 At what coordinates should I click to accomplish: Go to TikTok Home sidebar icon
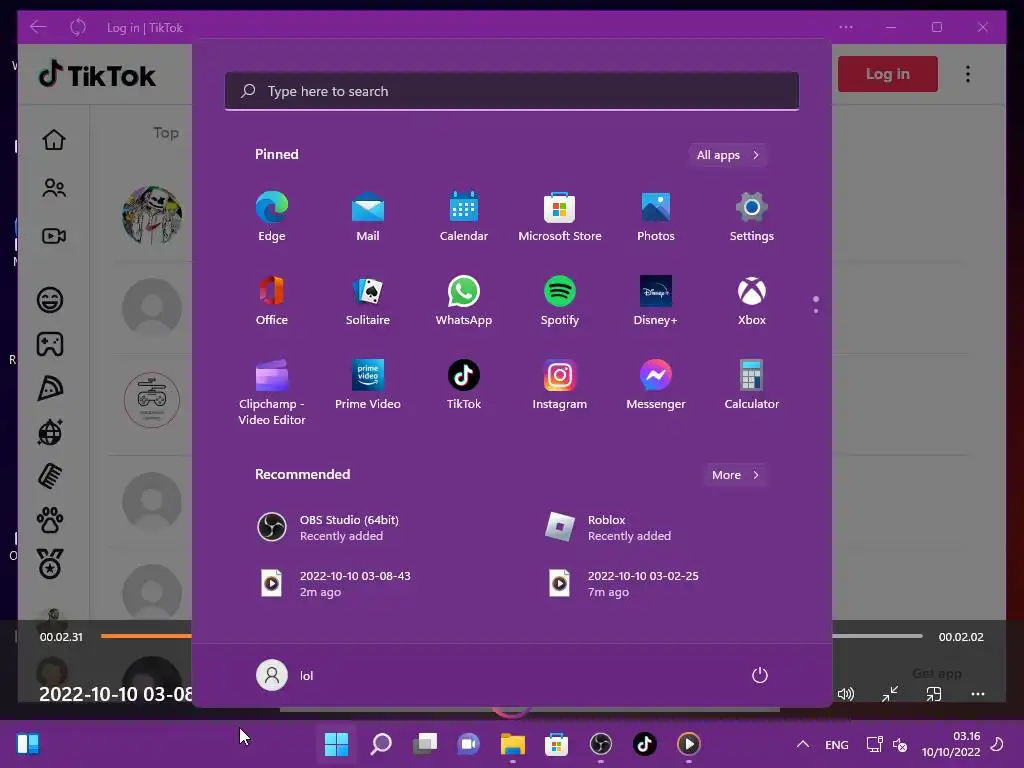(x=54, y=139)
